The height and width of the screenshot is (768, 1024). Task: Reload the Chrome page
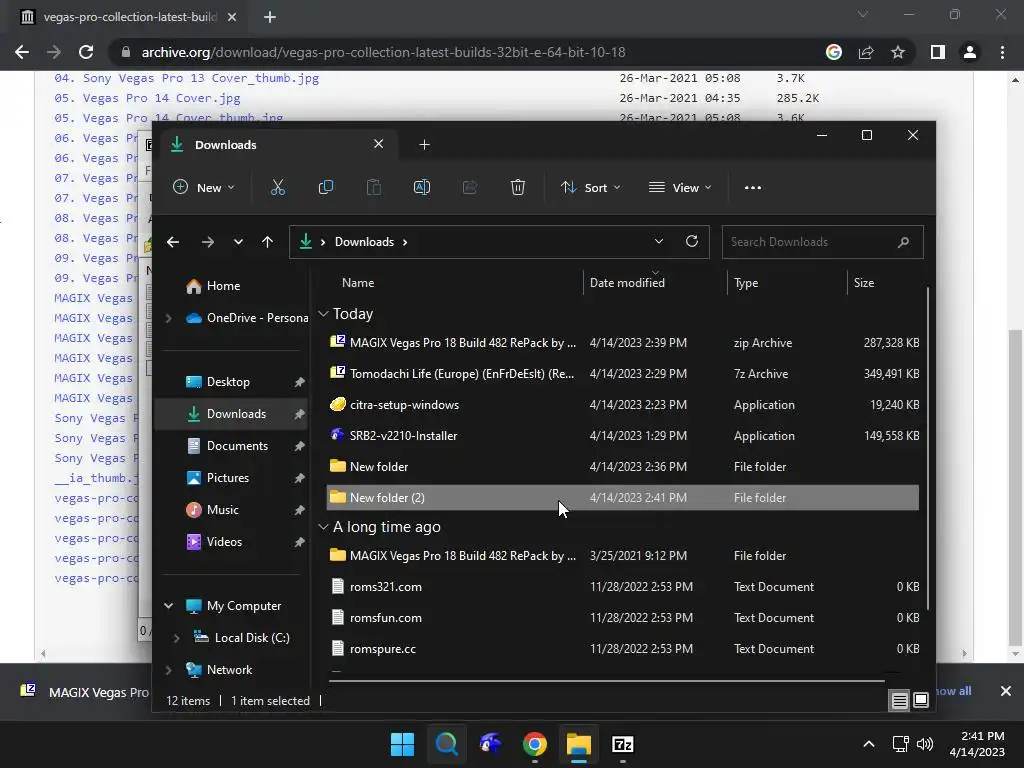click(86, 52)
